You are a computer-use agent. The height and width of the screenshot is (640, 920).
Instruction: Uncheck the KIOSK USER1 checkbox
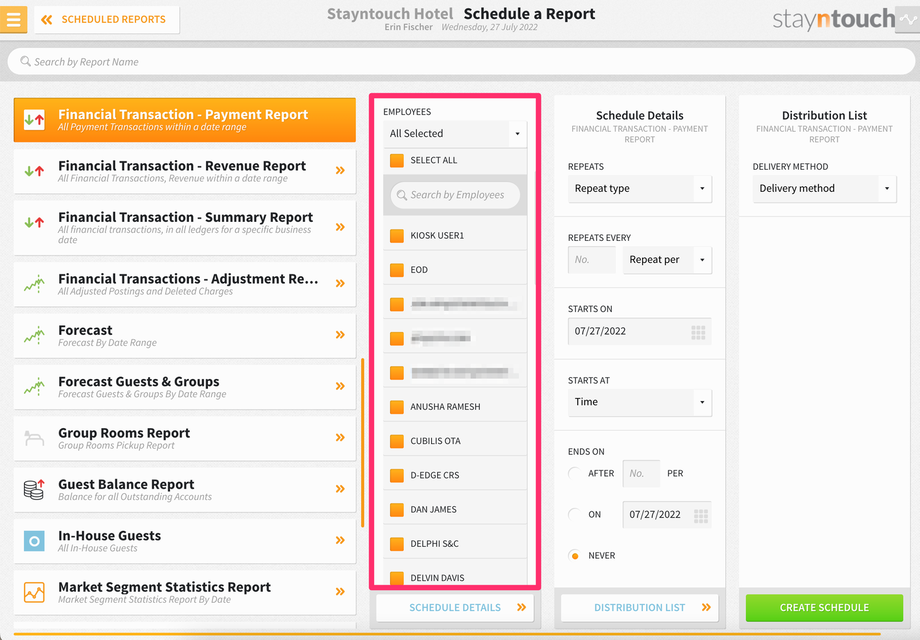397,236
